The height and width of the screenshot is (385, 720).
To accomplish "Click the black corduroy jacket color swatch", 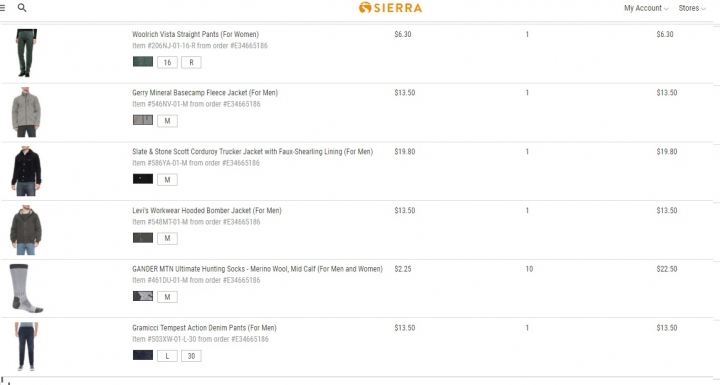I will pyautogui.click(x=143, y=179).
